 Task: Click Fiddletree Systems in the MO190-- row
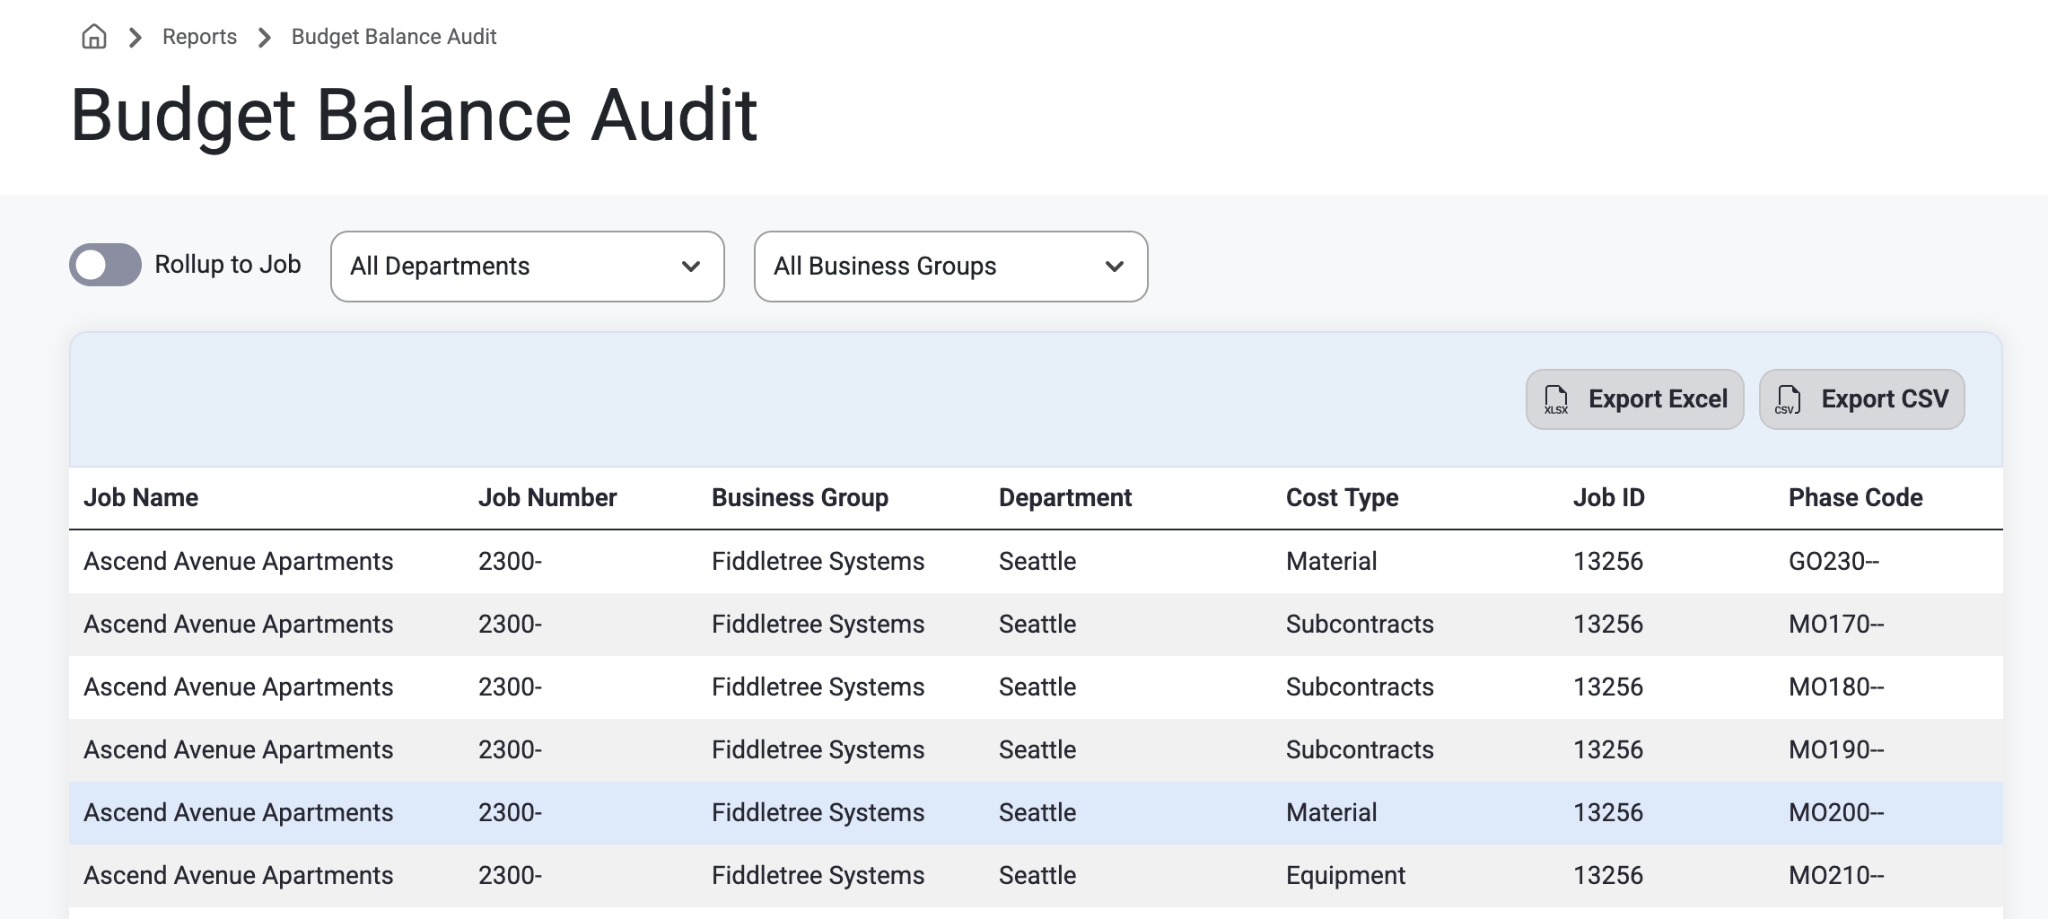[x=818, y=750]
